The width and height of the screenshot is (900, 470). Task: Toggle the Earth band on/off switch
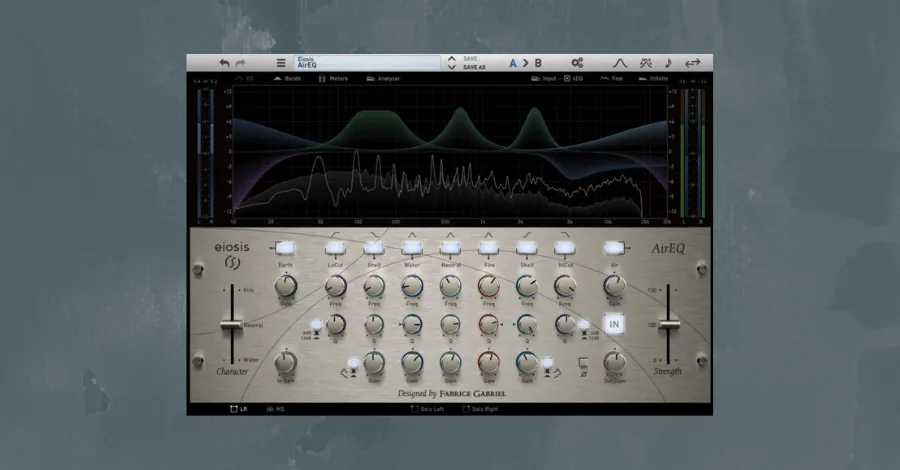click(285, 248)
